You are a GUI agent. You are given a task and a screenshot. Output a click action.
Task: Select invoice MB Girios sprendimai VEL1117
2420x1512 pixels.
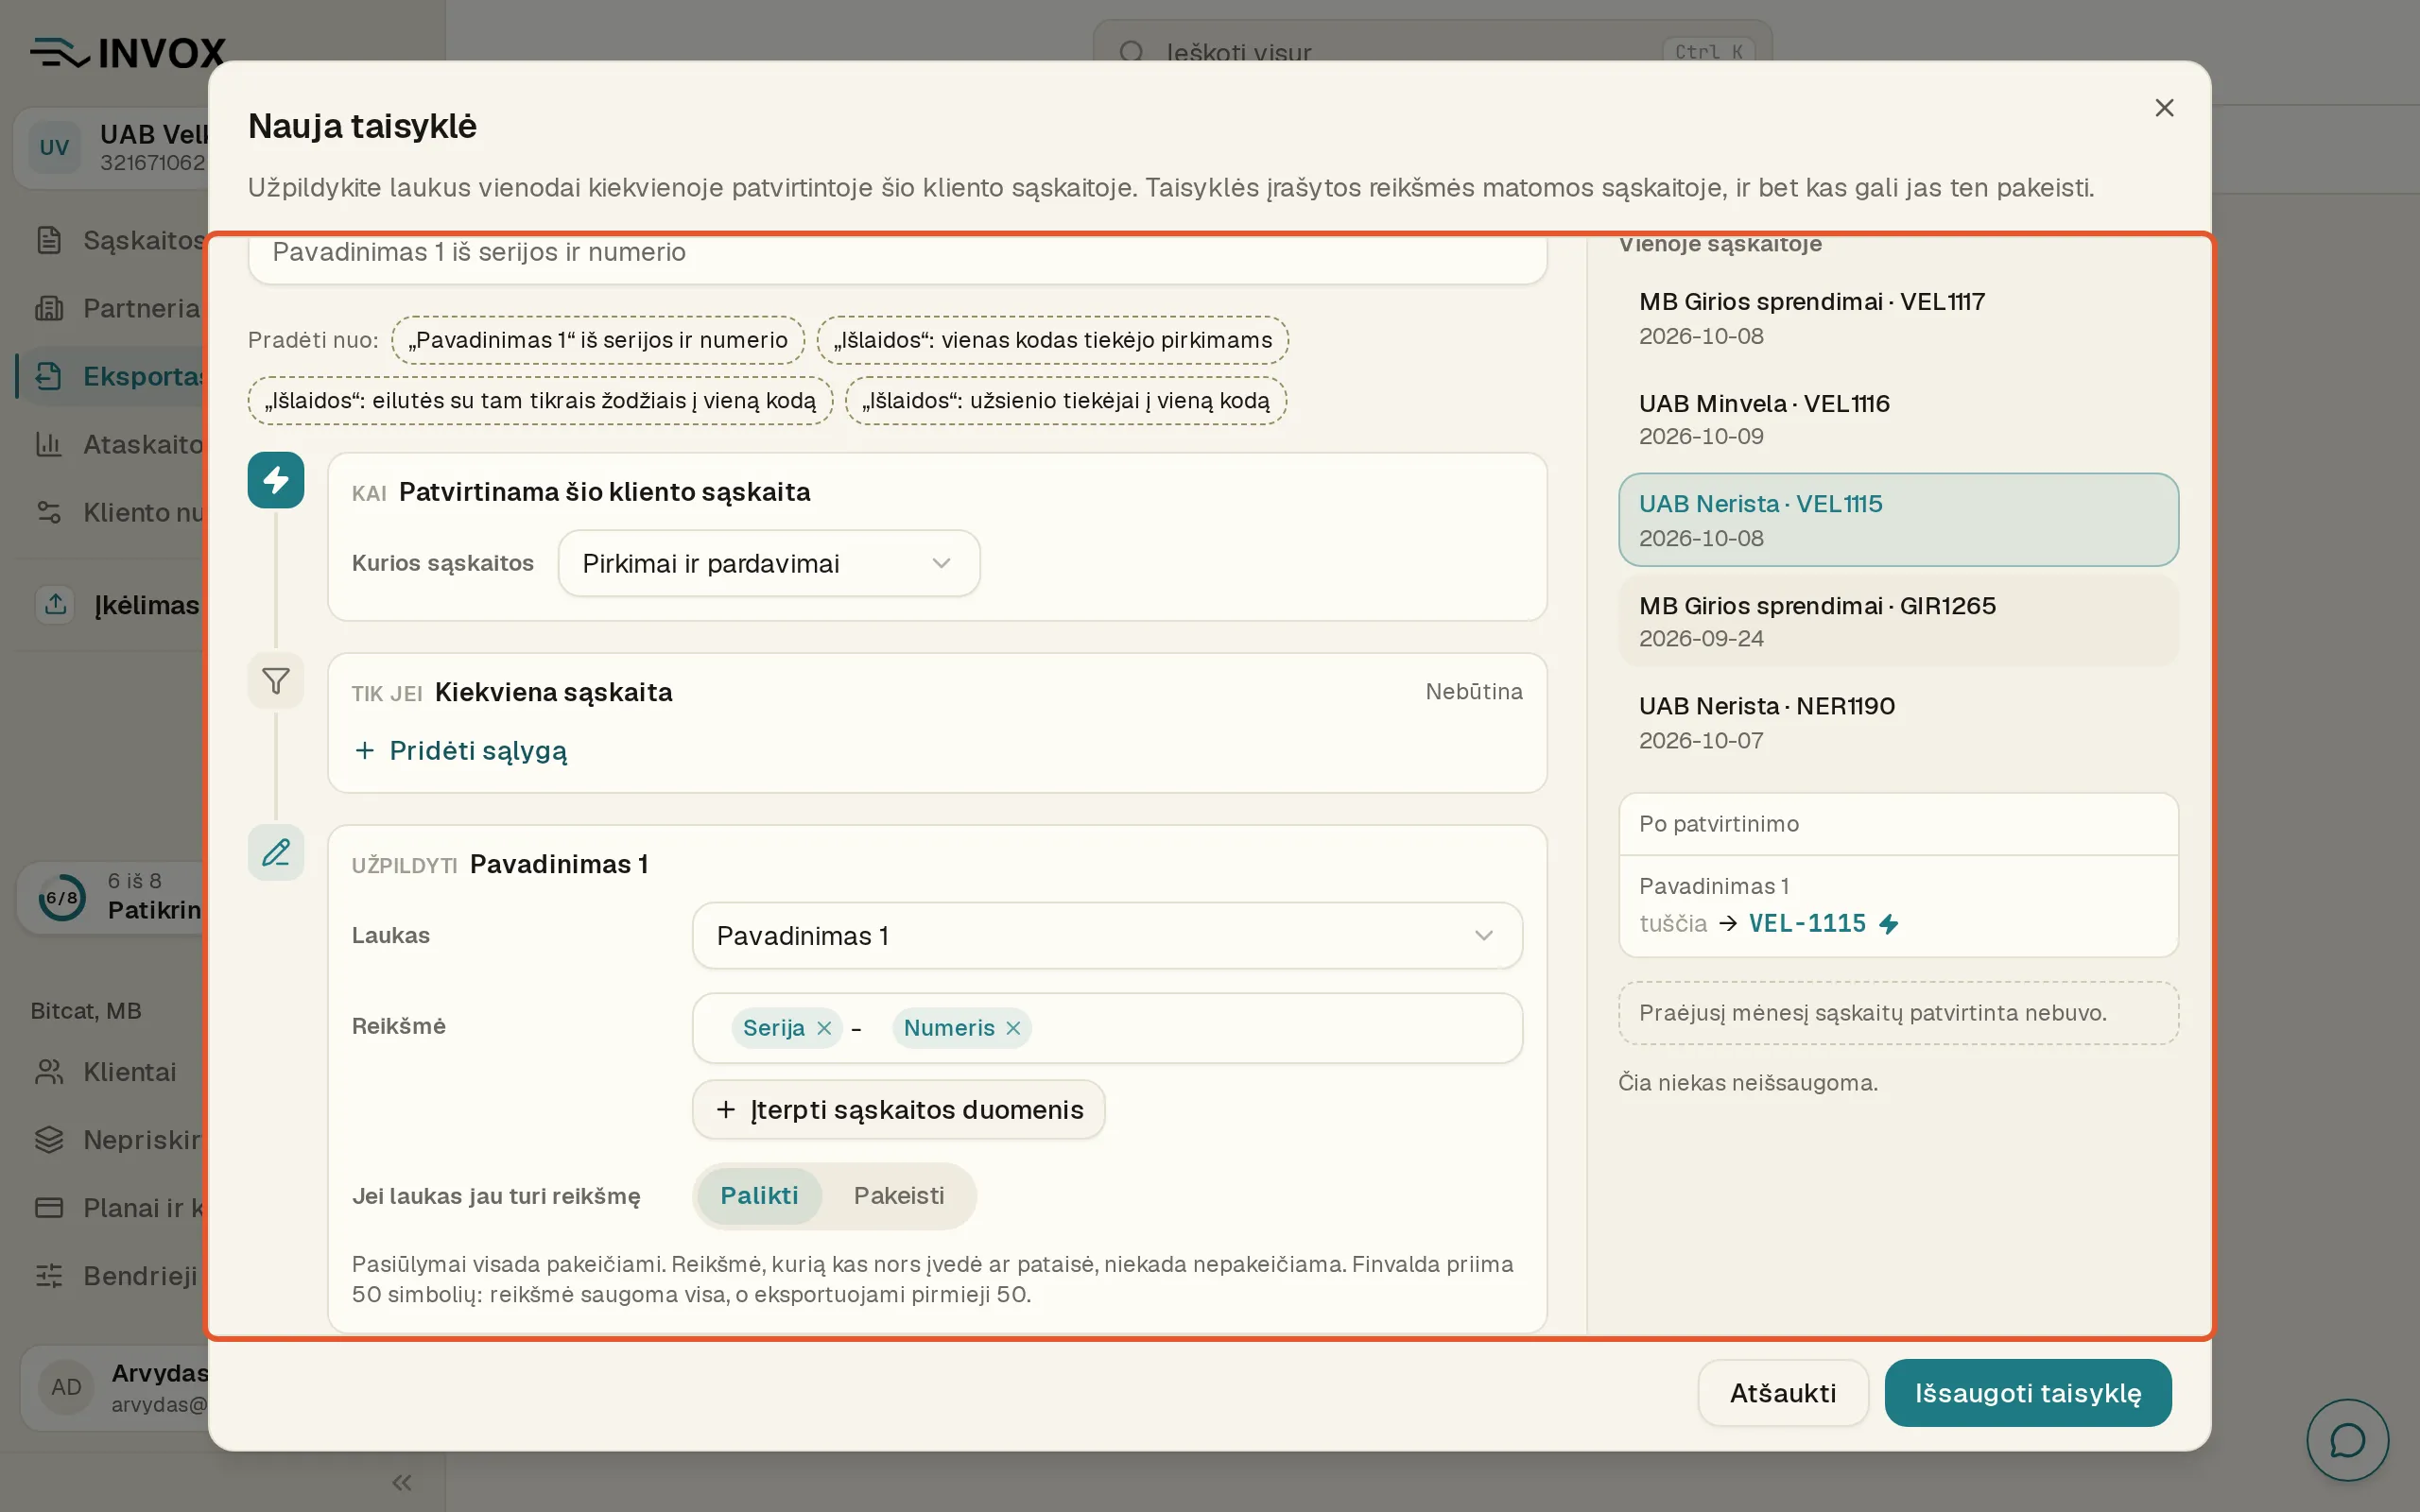tap(1898, 318)
